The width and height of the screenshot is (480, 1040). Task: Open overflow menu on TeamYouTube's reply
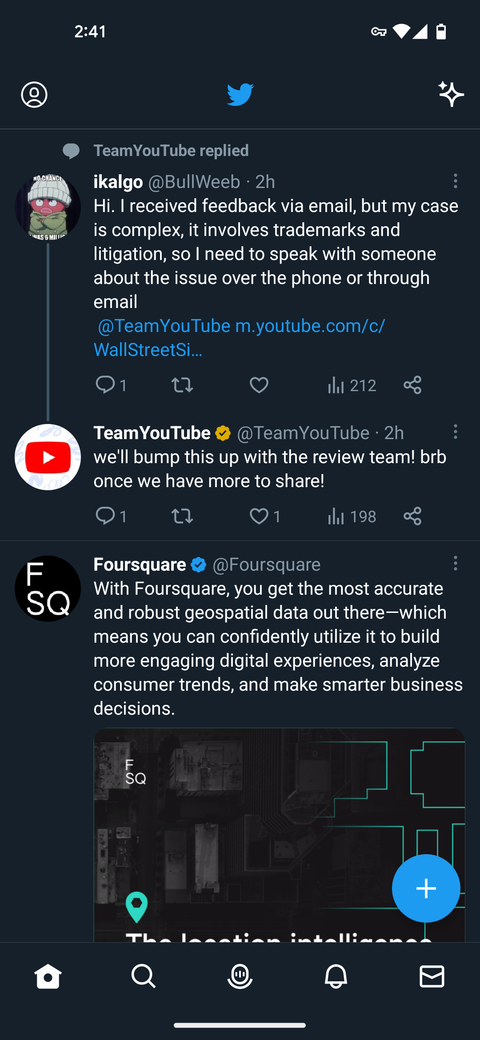455,432
